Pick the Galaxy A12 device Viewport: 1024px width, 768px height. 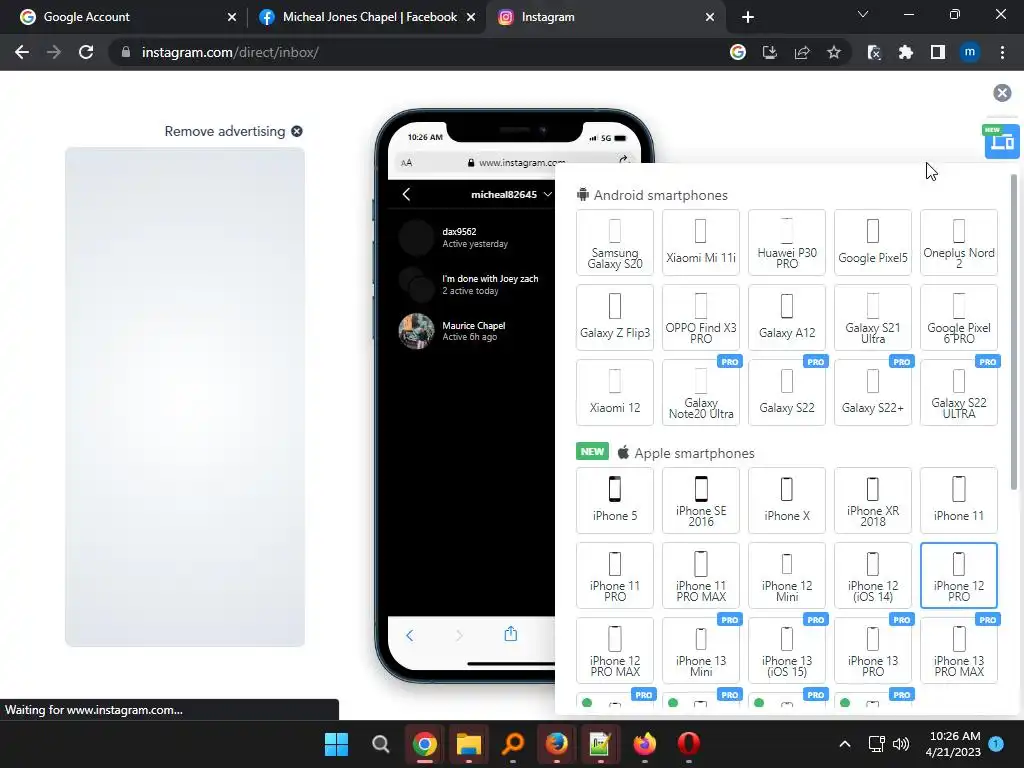pyautogui.click(x=787, y=317)
